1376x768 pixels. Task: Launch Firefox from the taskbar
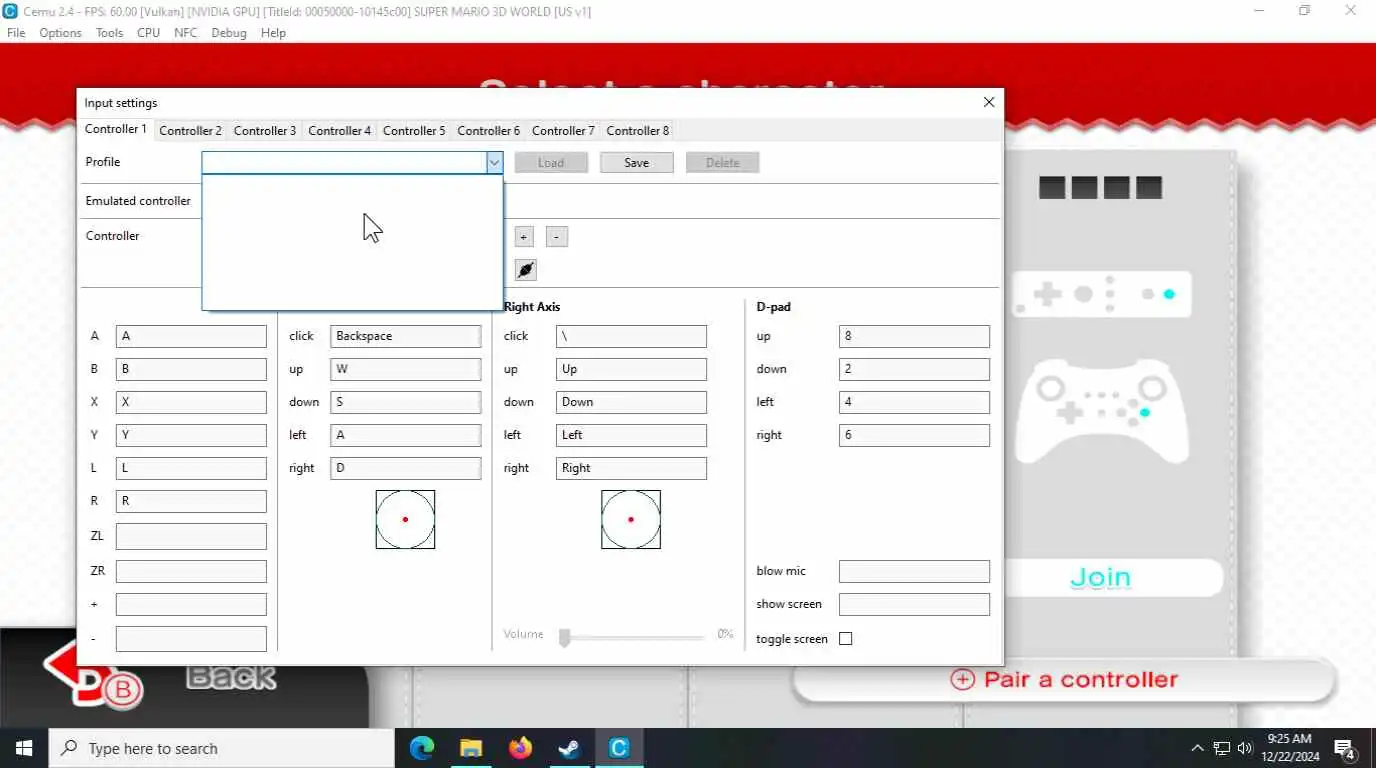click(x=520, y=748)
